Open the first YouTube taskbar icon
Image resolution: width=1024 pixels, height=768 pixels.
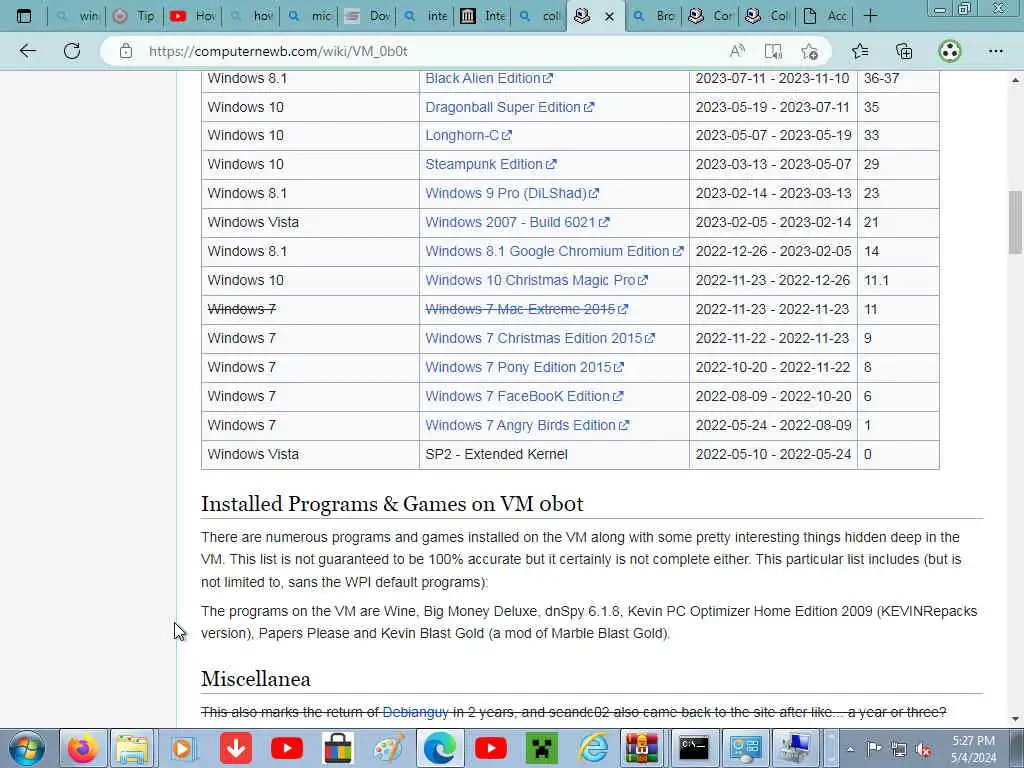287,748
